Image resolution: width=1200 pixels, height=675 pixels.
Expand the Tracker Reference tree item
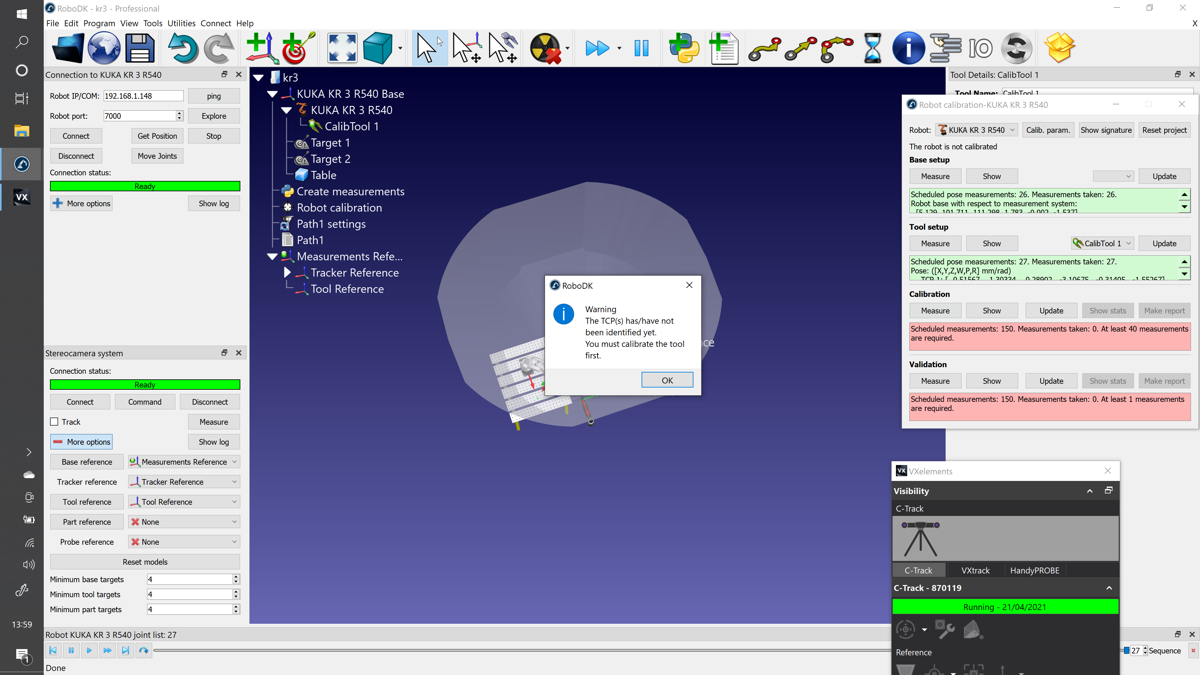tap(287, 273)
